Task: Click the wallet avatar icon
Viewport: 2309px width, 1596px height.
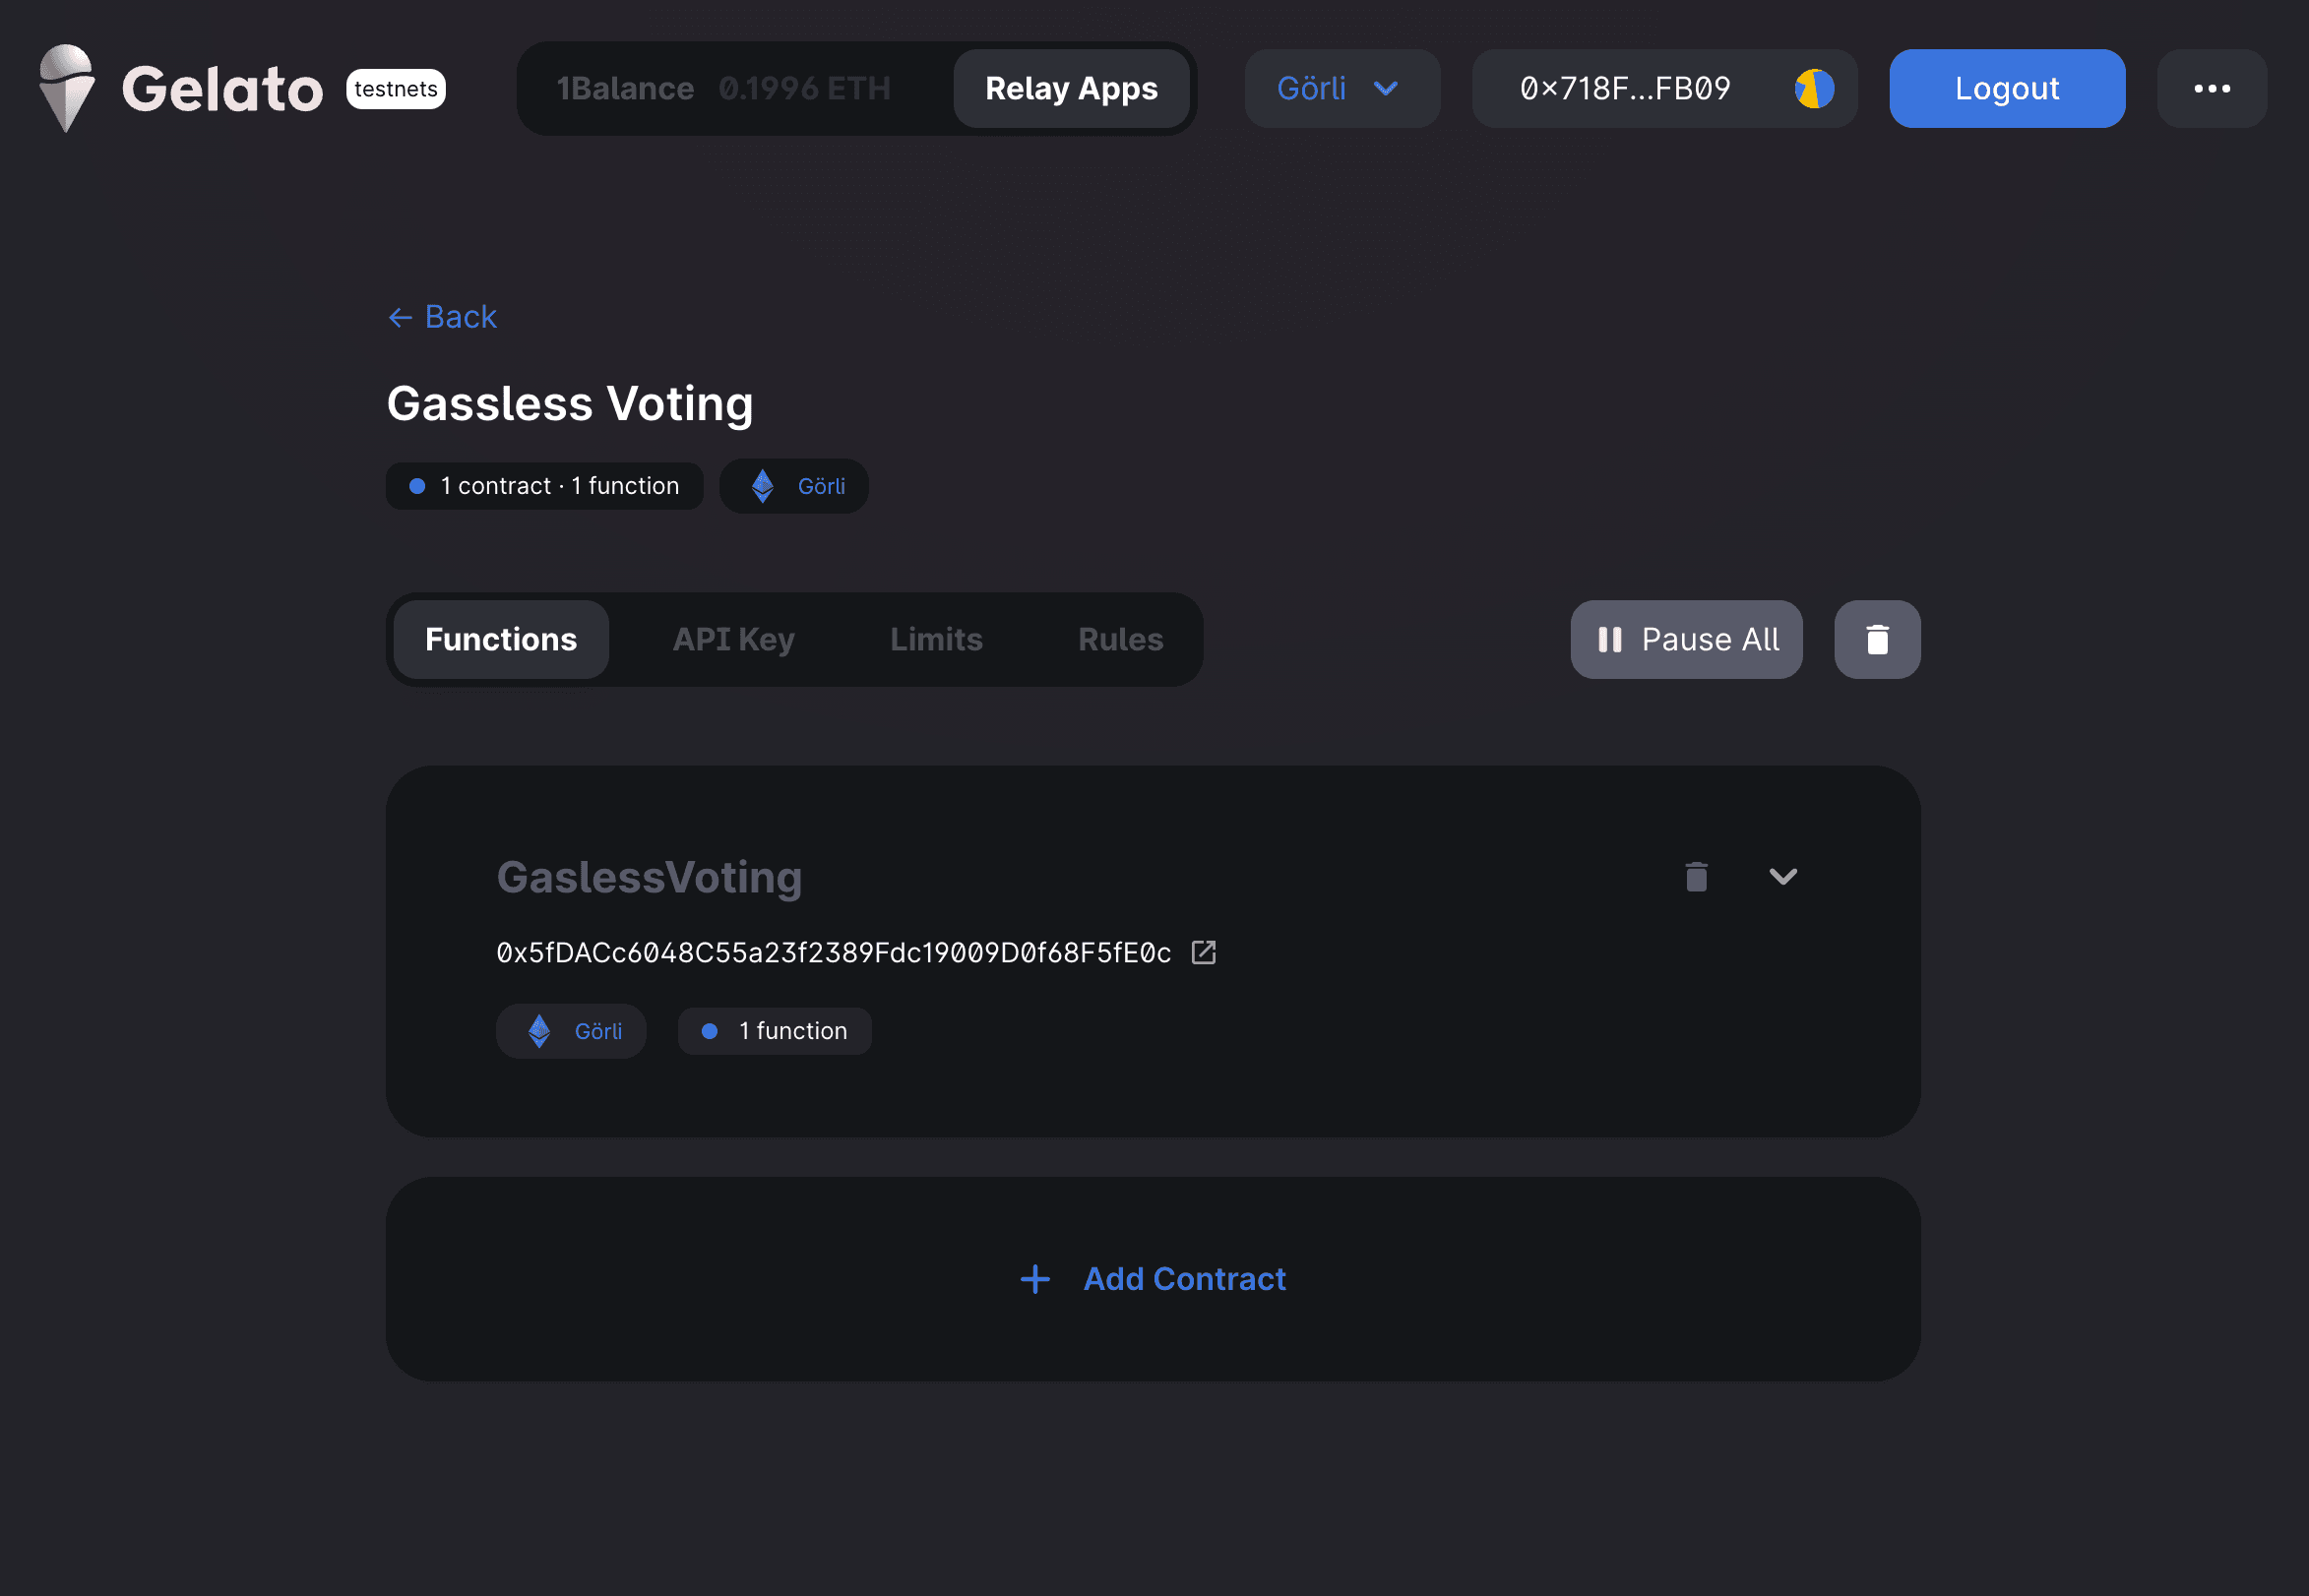Action: pyautogui.click(x=1814, y=89)
